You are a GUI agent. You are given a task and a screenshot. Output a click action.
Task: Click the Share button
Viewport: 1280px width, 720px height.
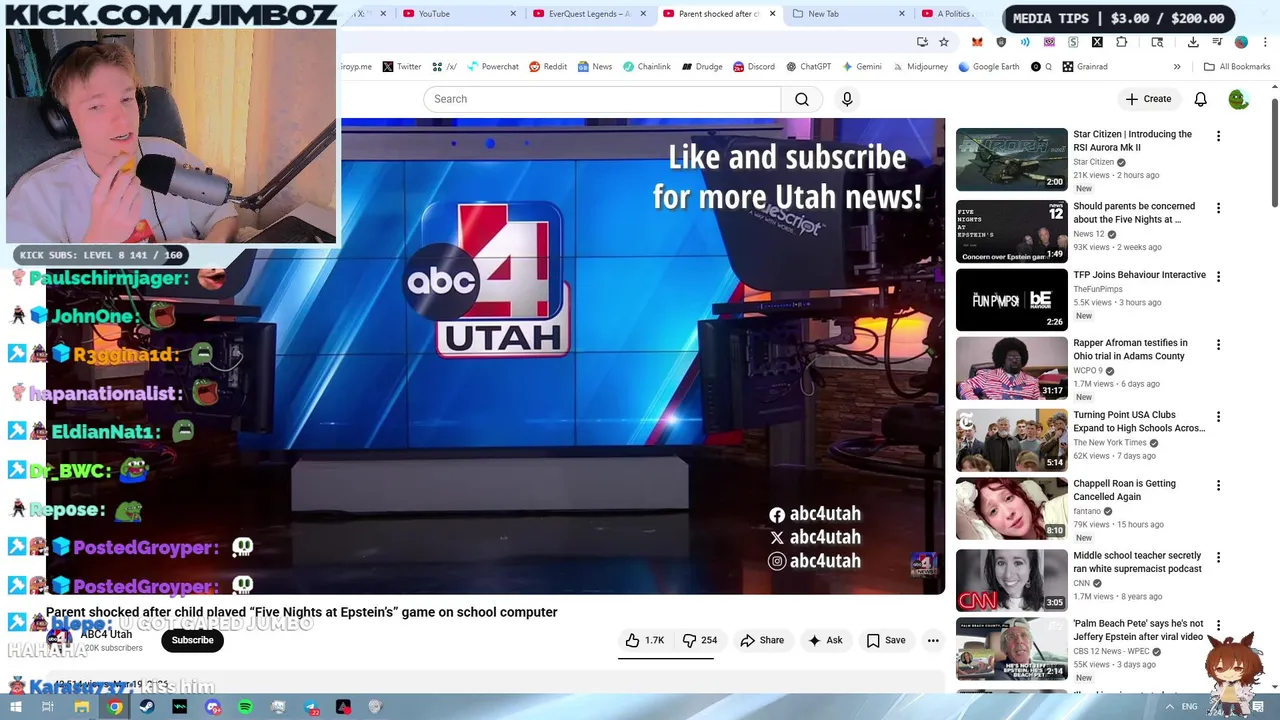click(761, 640)
